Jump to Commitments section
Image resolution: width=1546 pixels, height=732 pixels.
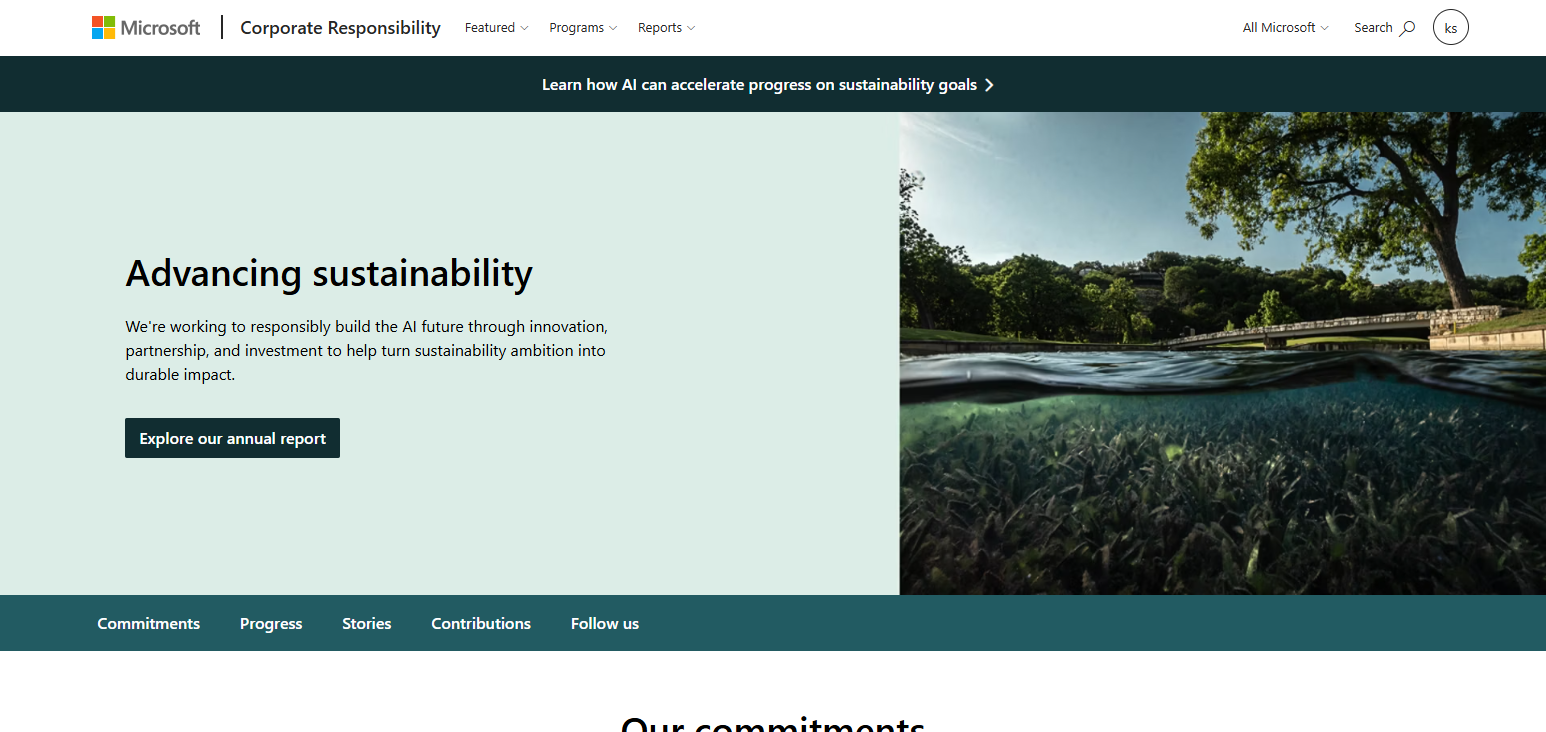149,623
